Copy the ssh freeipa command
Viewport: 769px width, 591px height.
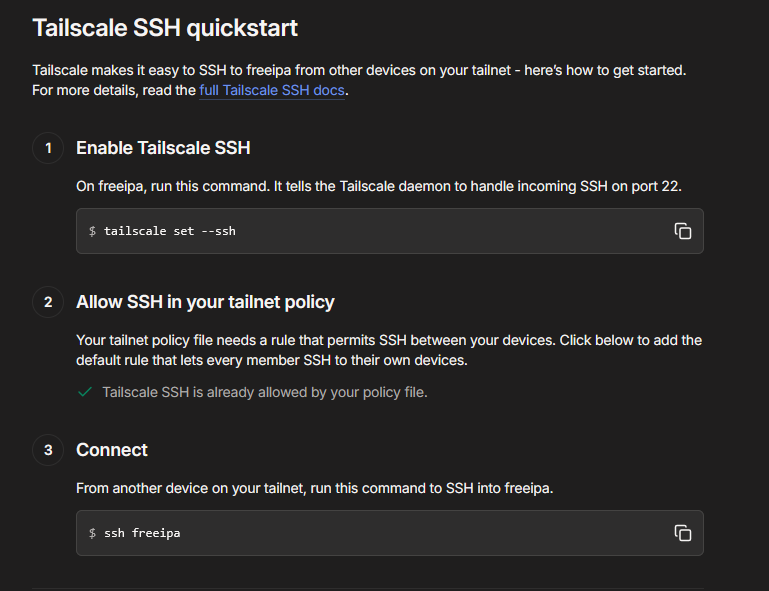pos(683,533)
